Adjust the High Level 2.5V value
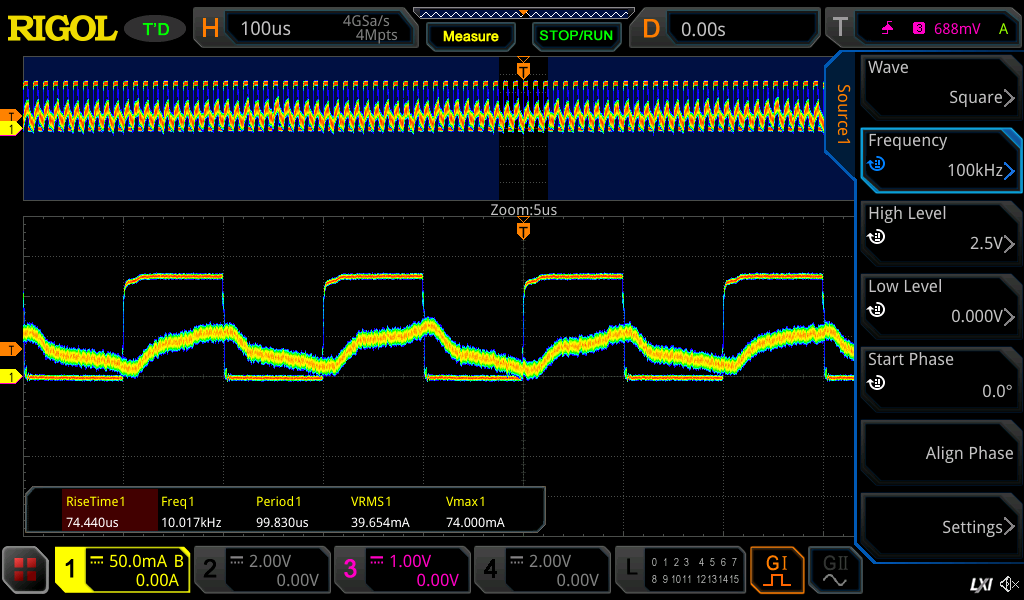 (x=940, y=230)
